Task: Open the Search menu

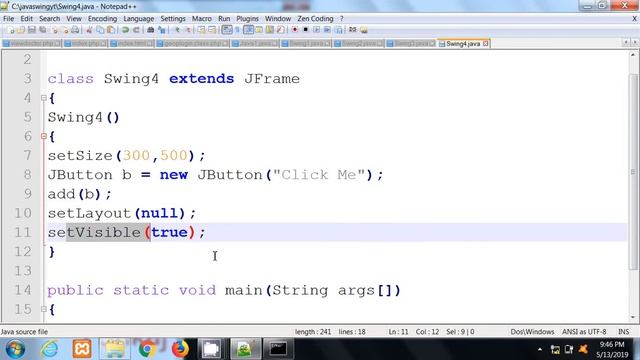Action: click(49, 19)
